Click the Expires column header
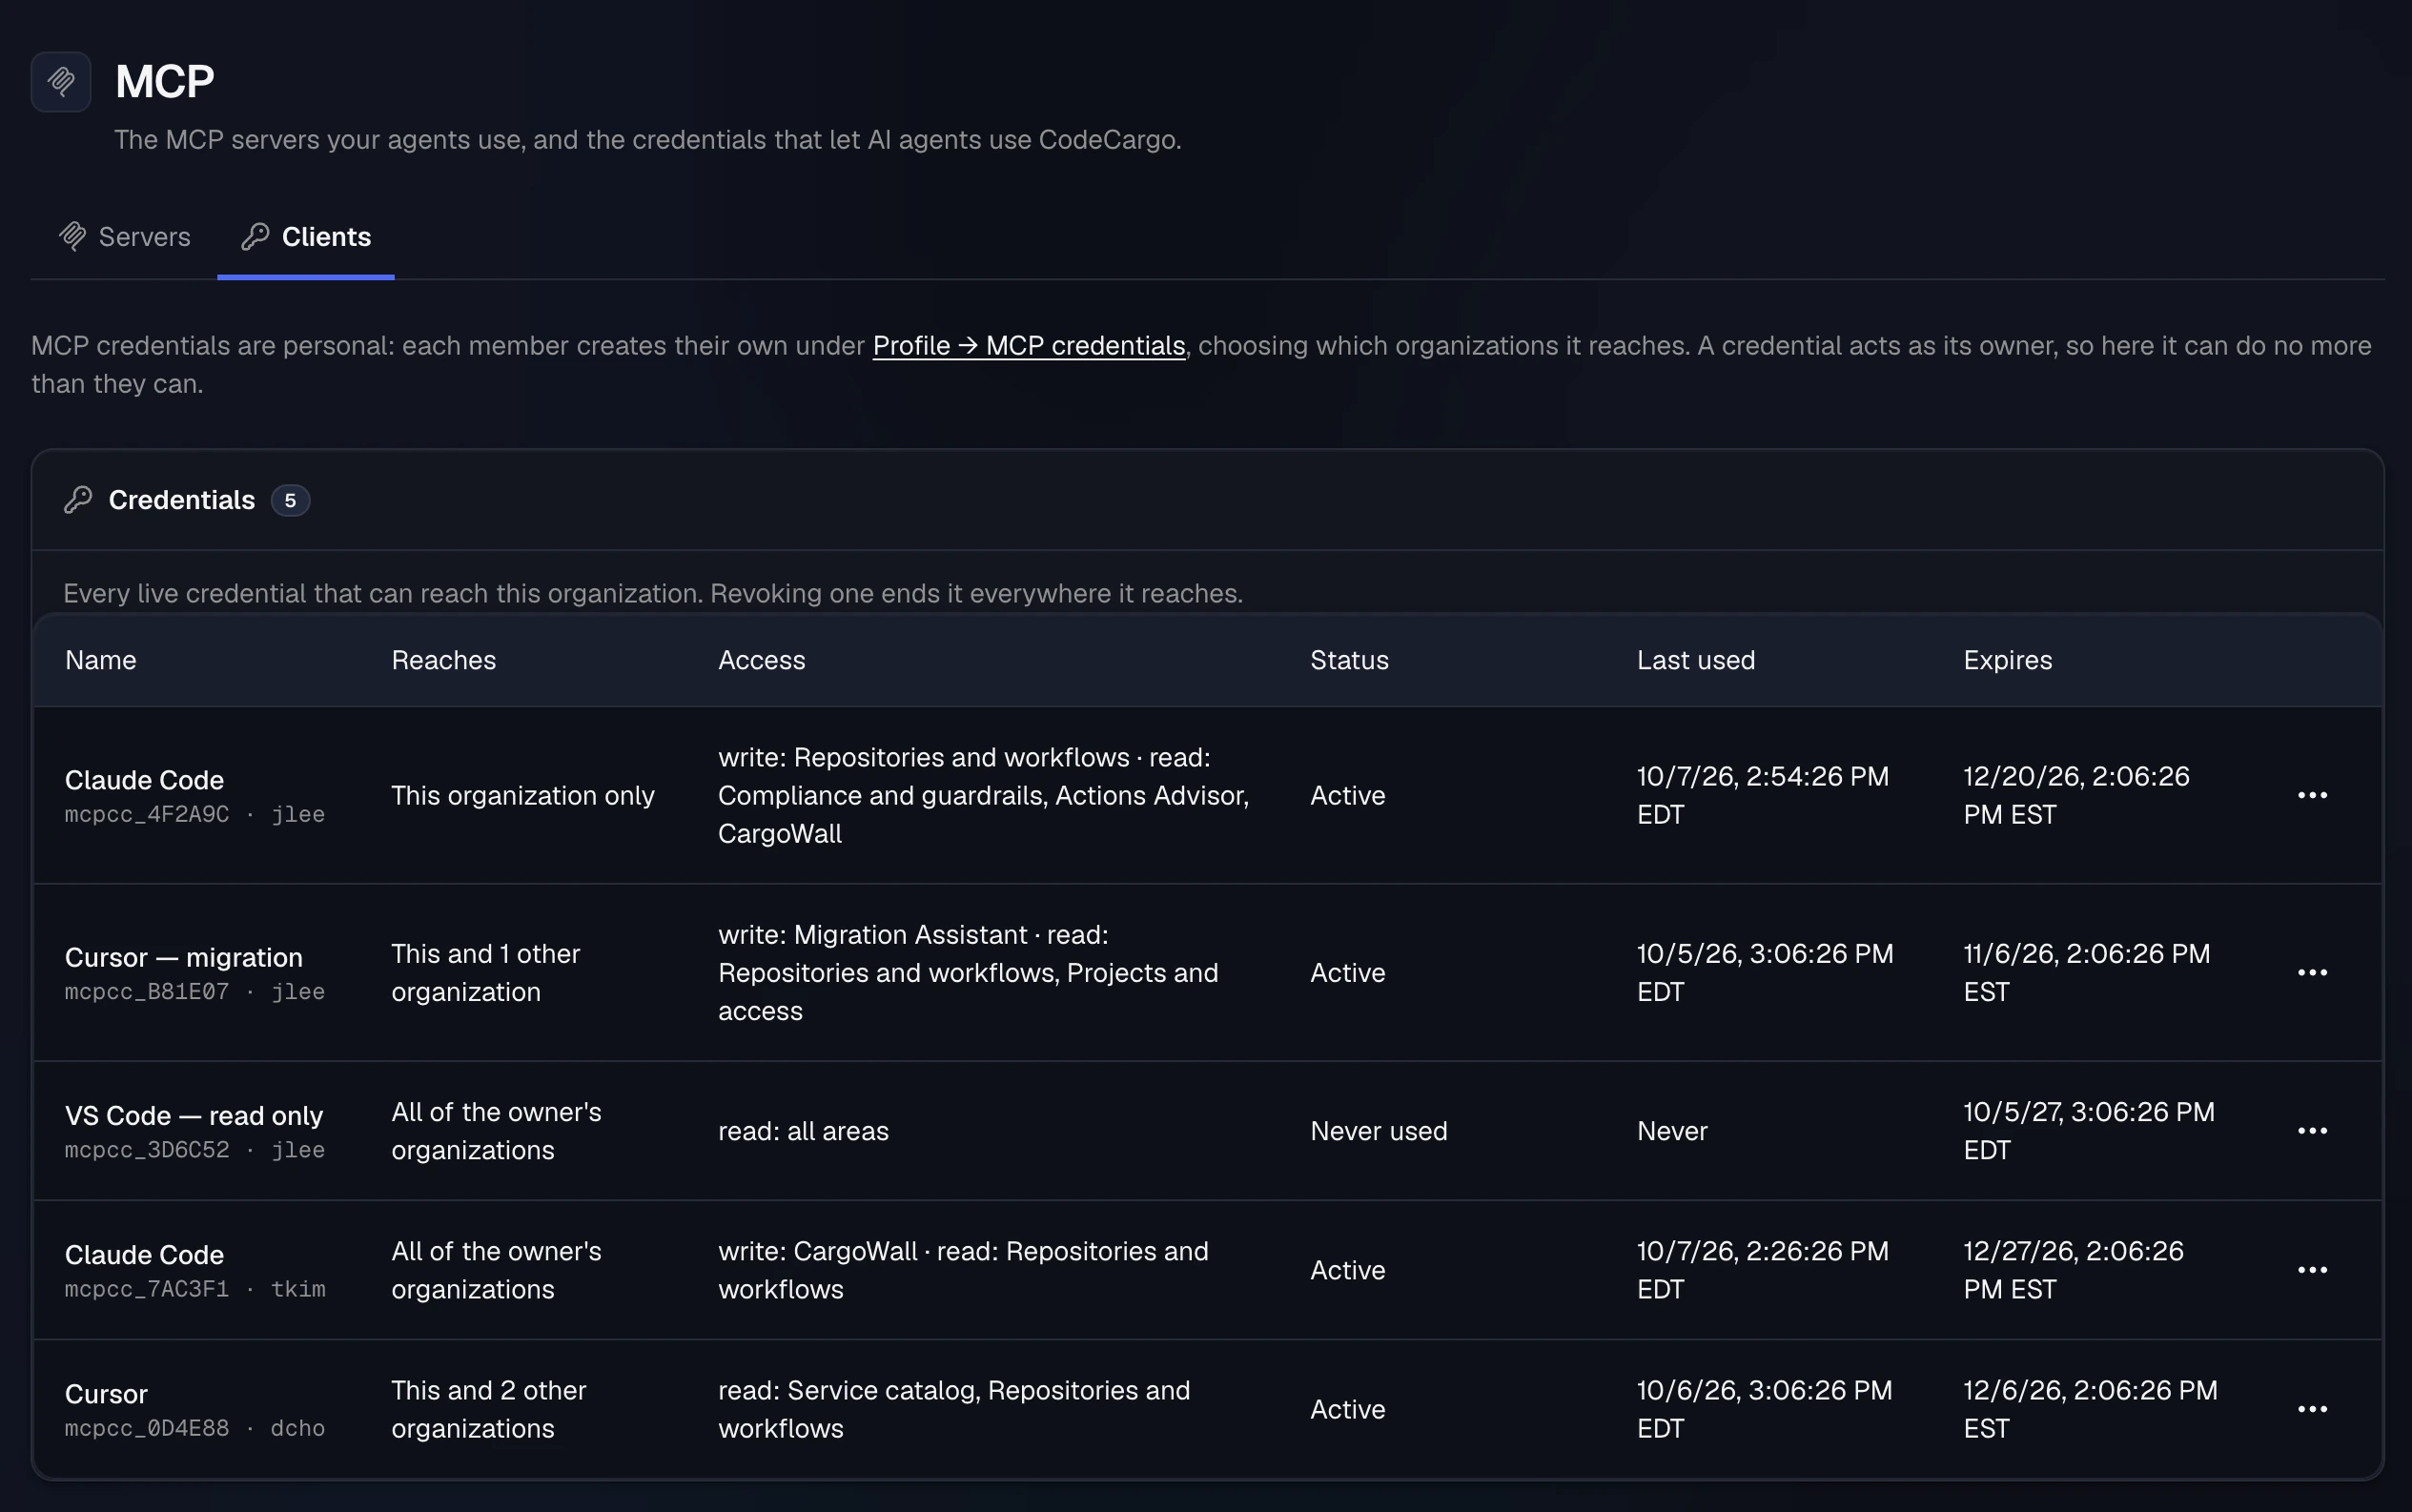This screenshot has height=1512, width=2412. [2007, 660]
